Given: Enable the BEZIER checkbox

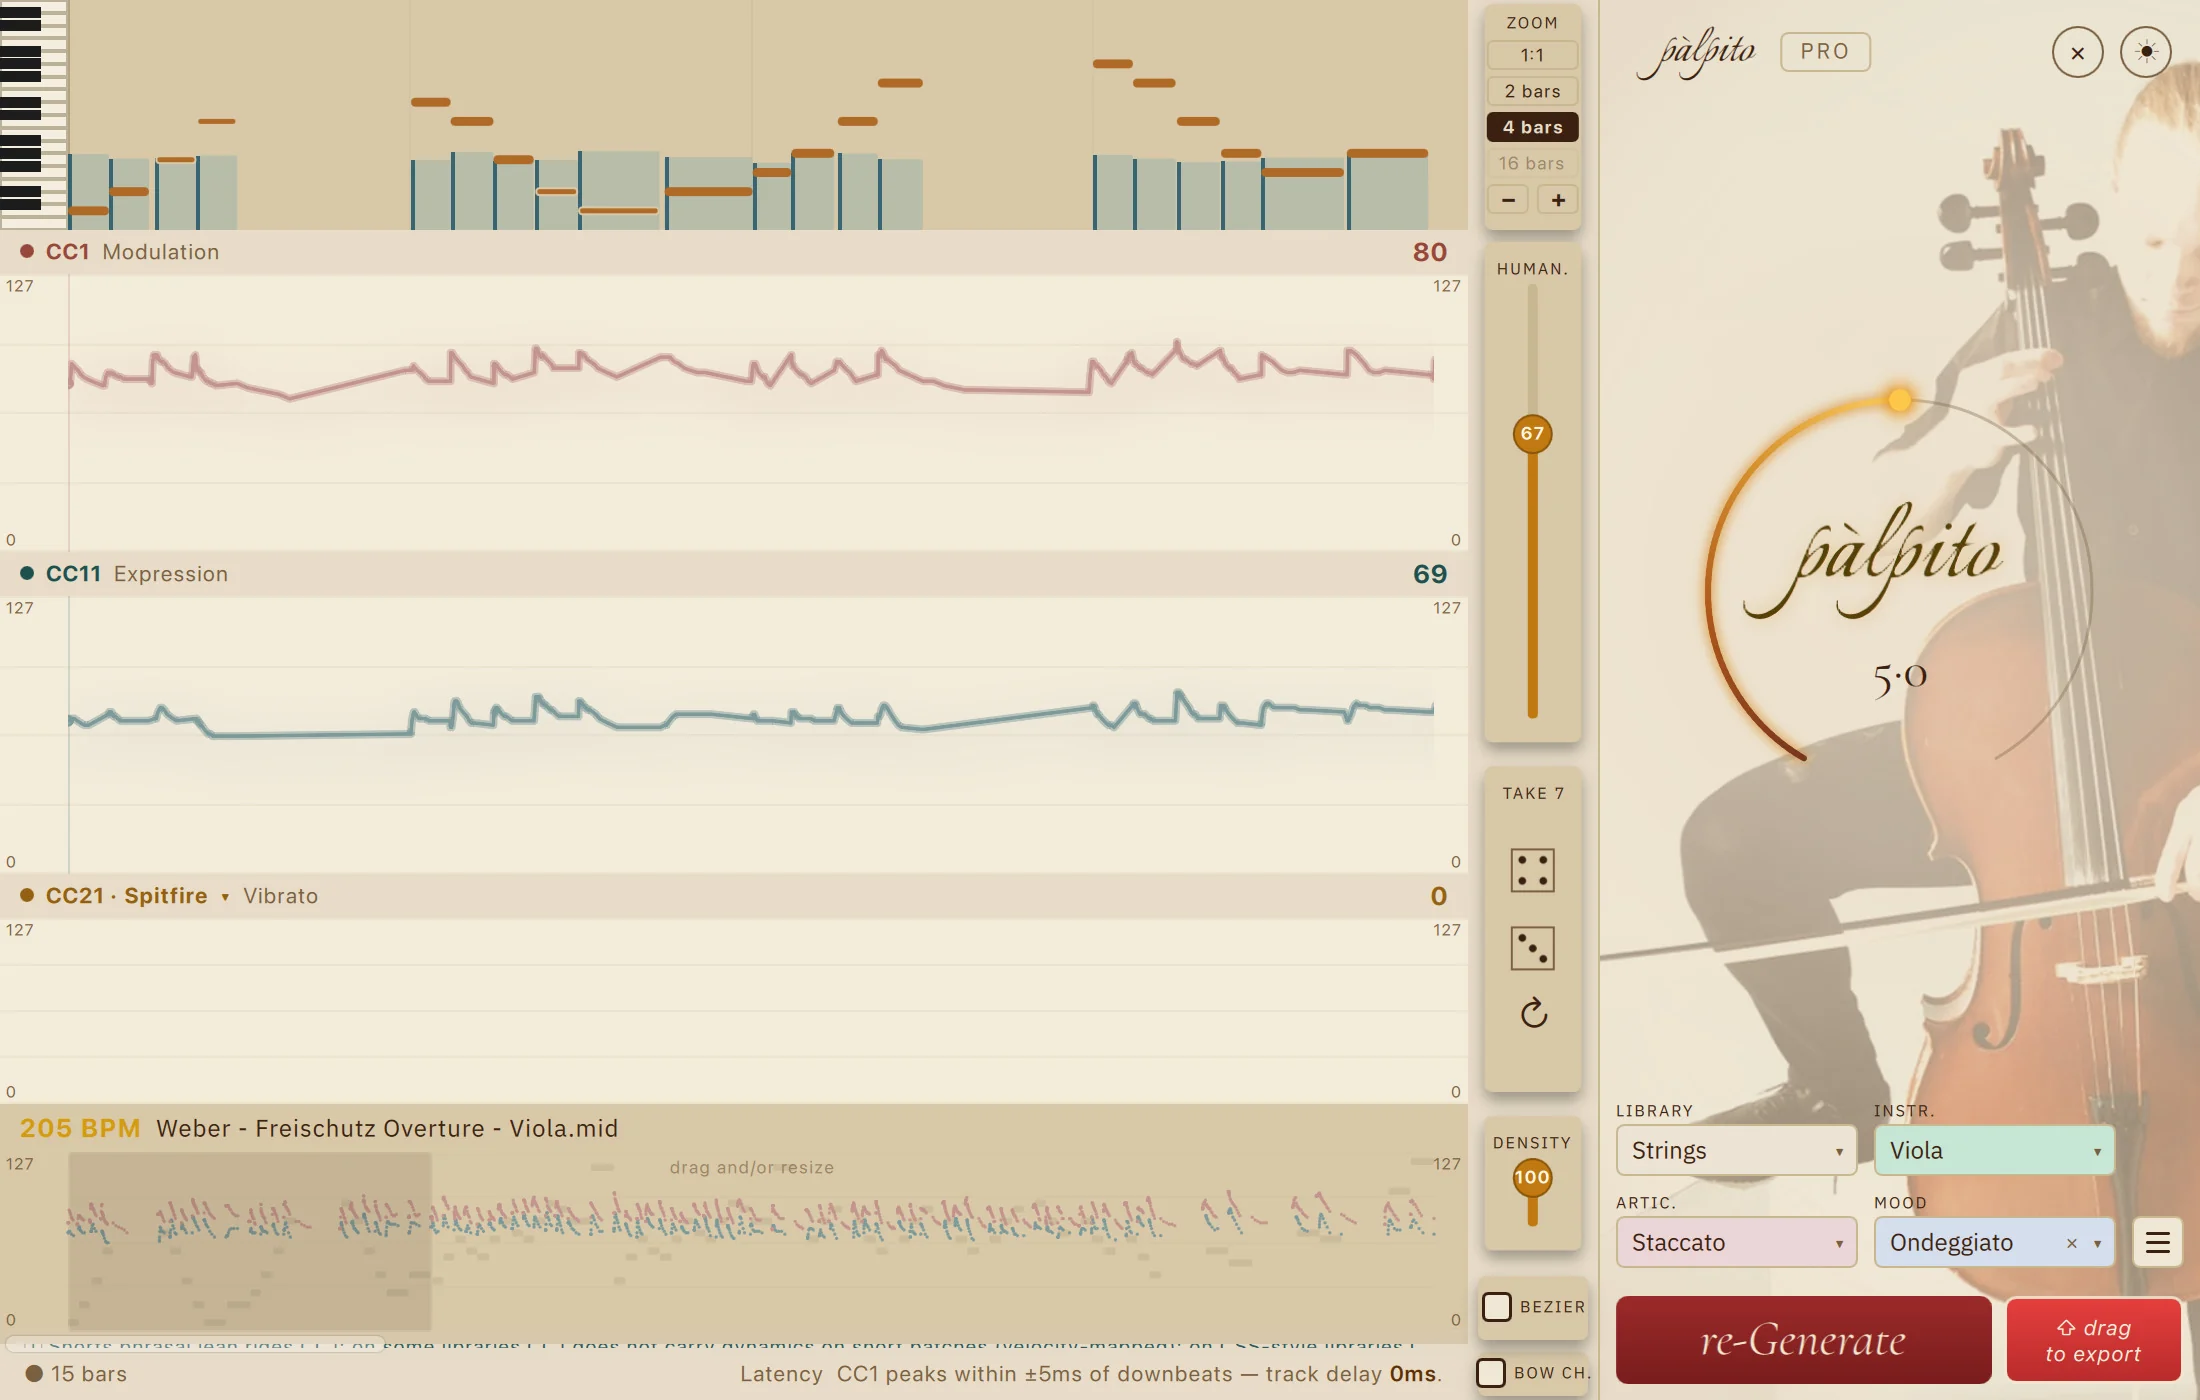Looking at the screenshot, I should coord(1496,1307).
